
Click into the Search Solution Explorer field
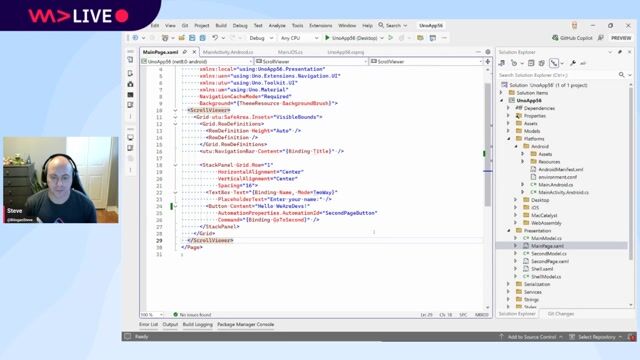[x=557, y=75]
